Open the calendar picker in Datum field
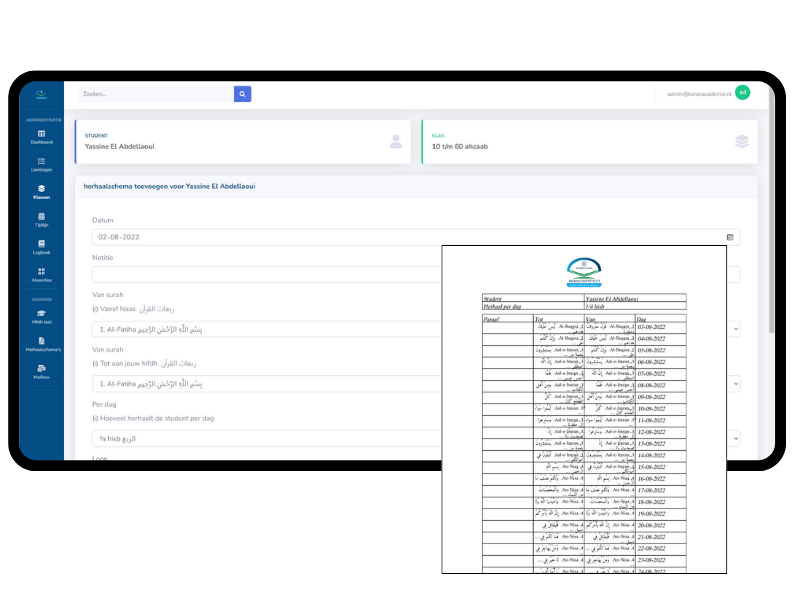 [730, 237]
